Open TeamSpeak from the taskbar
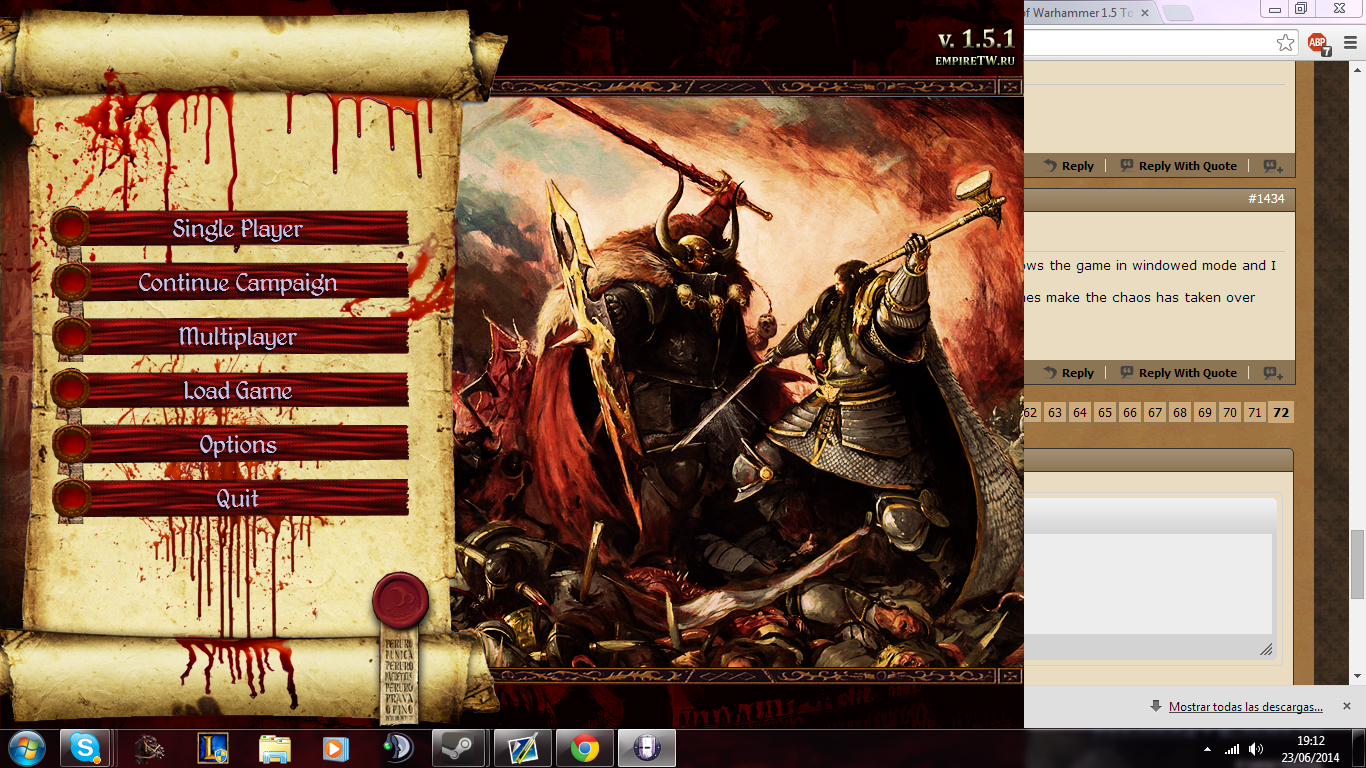1366x768 pixels. pos(399,748)
